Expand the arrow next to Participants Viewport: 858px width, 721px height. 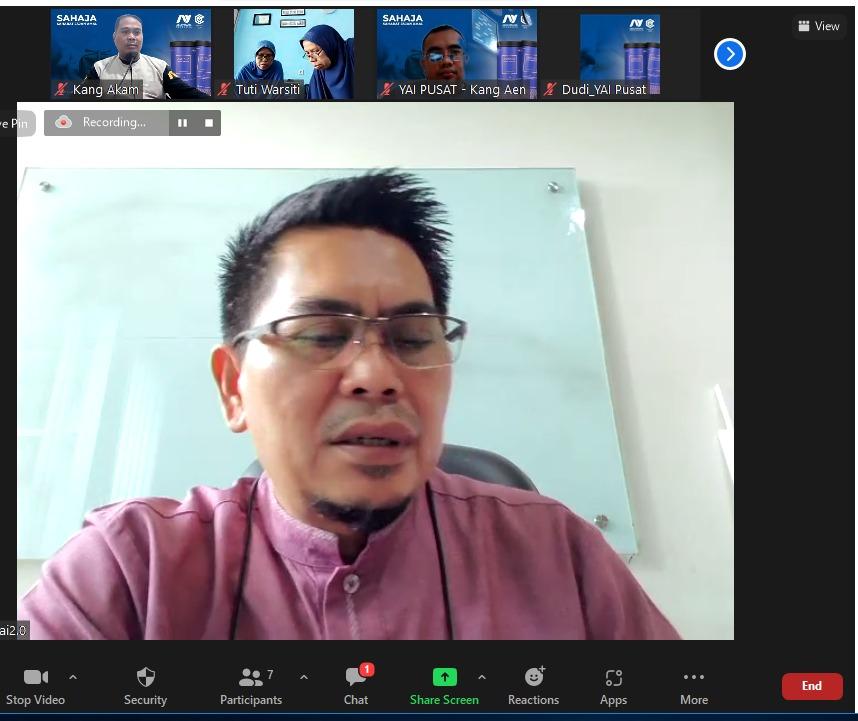coord(304,677)
